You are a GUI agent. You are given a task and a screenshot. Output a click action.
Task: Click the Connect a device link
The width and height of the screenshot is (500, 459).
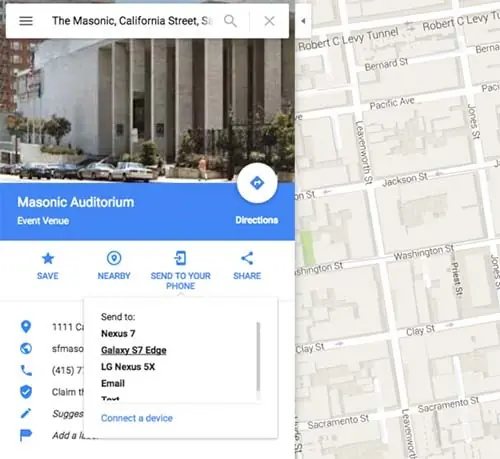click(x=137, y=418)
